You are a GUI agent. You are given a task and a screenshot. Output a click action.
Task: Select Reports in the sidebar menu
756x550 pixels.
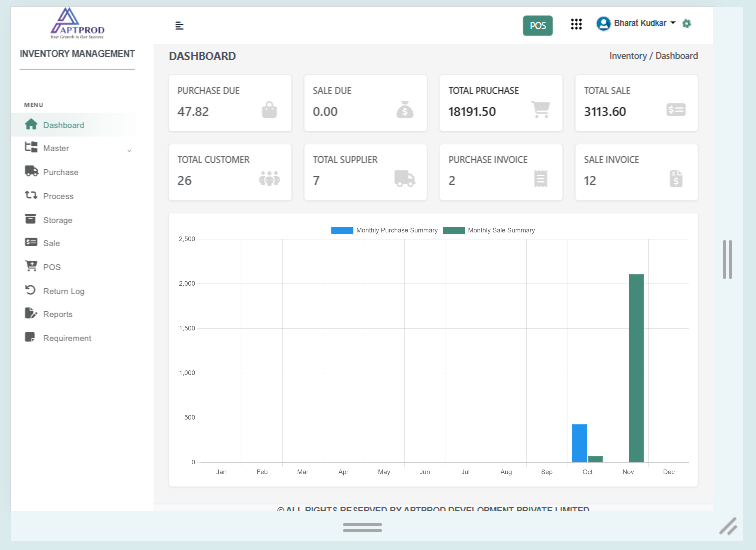57,314
